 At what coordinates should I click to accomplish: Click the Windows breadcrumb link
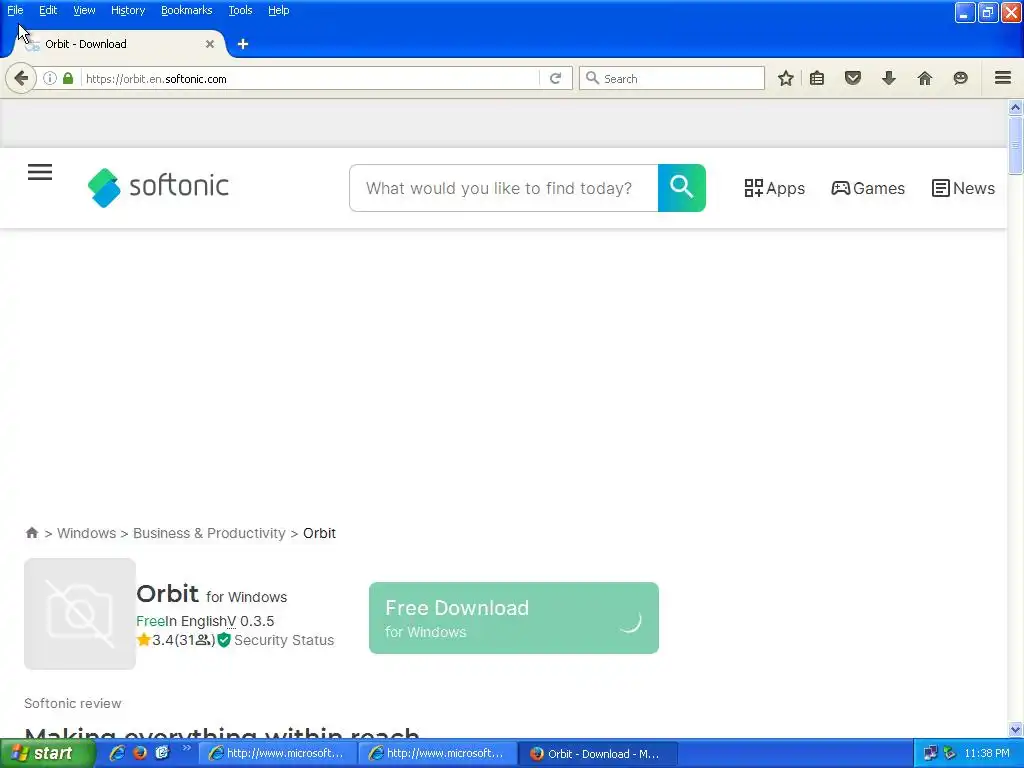[86, 533]
